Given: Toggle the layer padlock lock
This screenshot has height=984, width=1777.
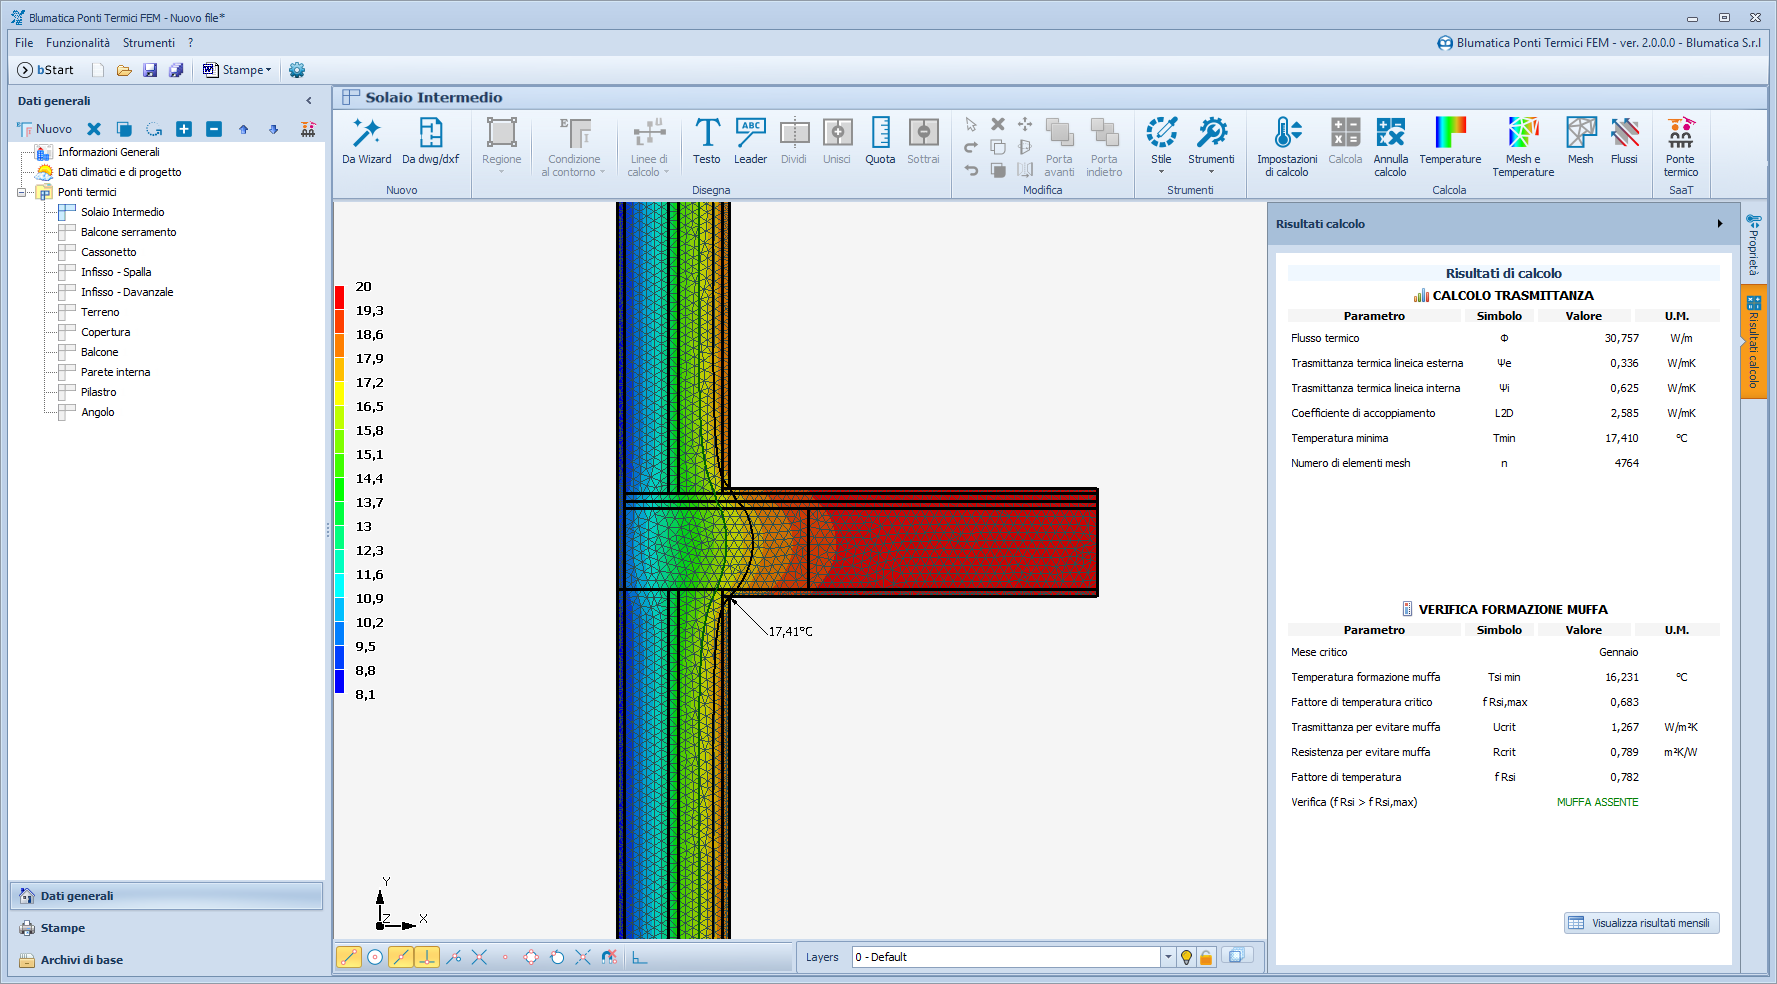Looking at the screenshot, I should (1206, 957).
